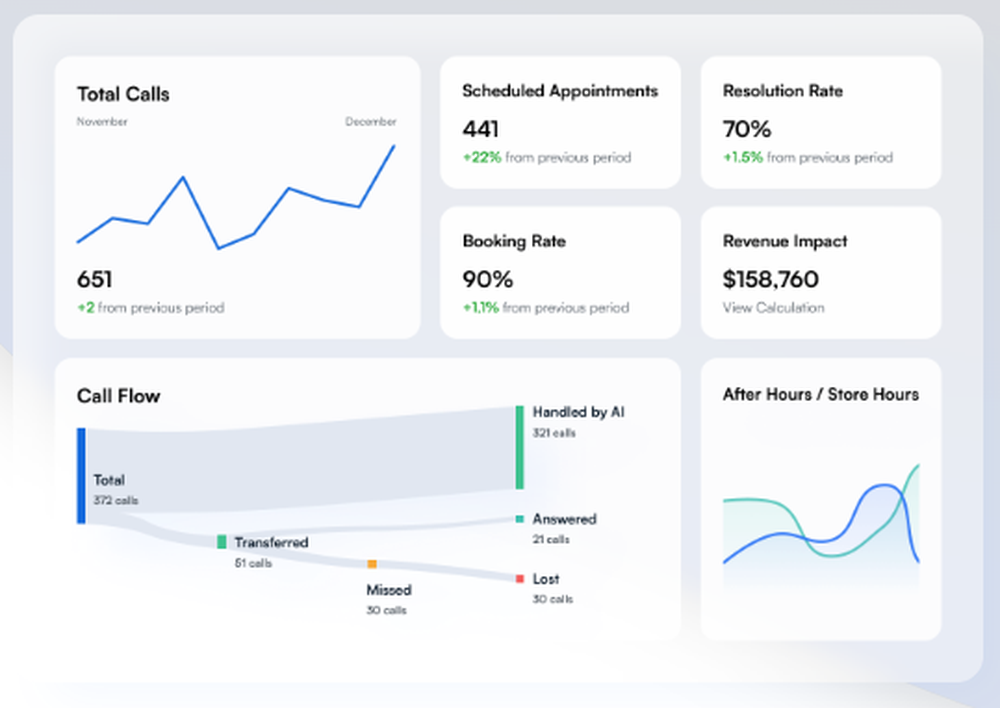
Task: Select the $158,760 revenue value
Action: pyautogui.click(x=770, y=279)
